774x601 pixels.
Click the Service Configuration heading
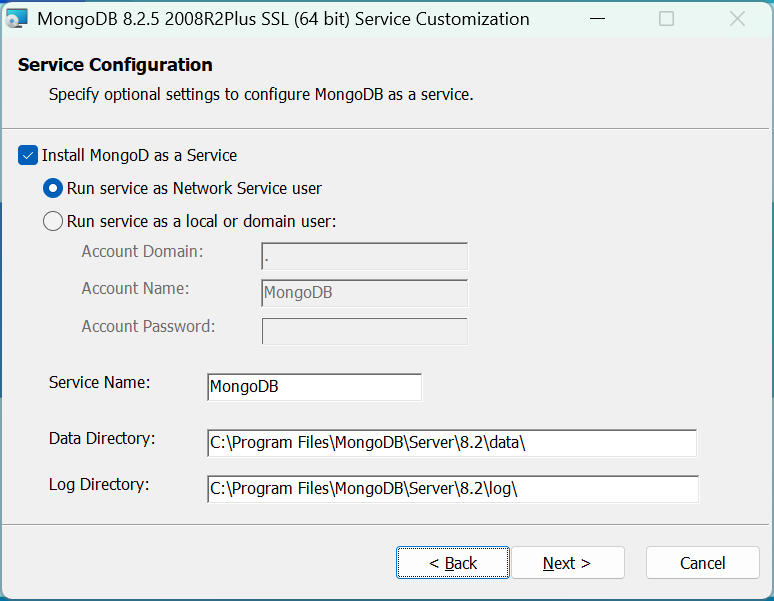coord(115,65)
